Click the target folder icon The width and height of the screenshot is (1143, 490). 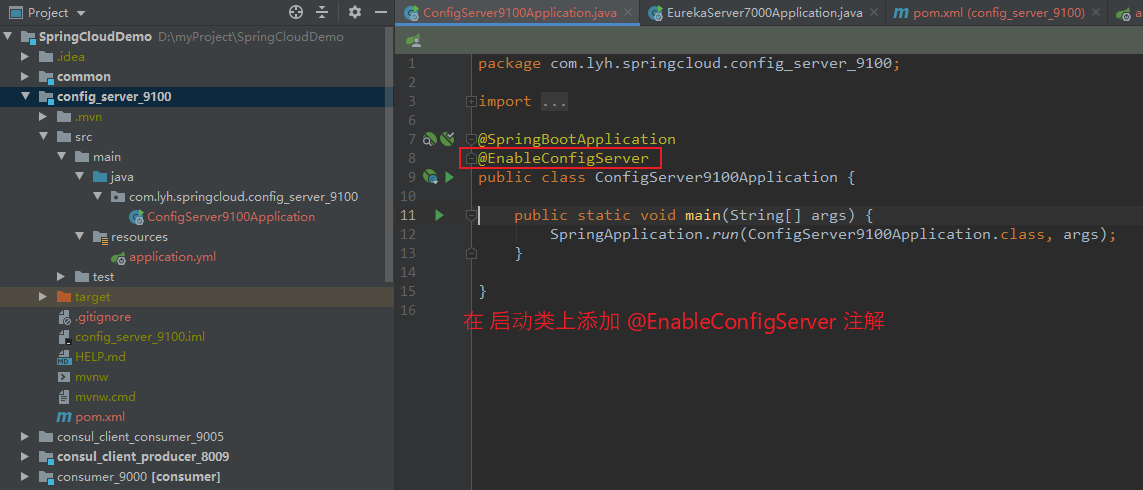click(x=64, y=297)
